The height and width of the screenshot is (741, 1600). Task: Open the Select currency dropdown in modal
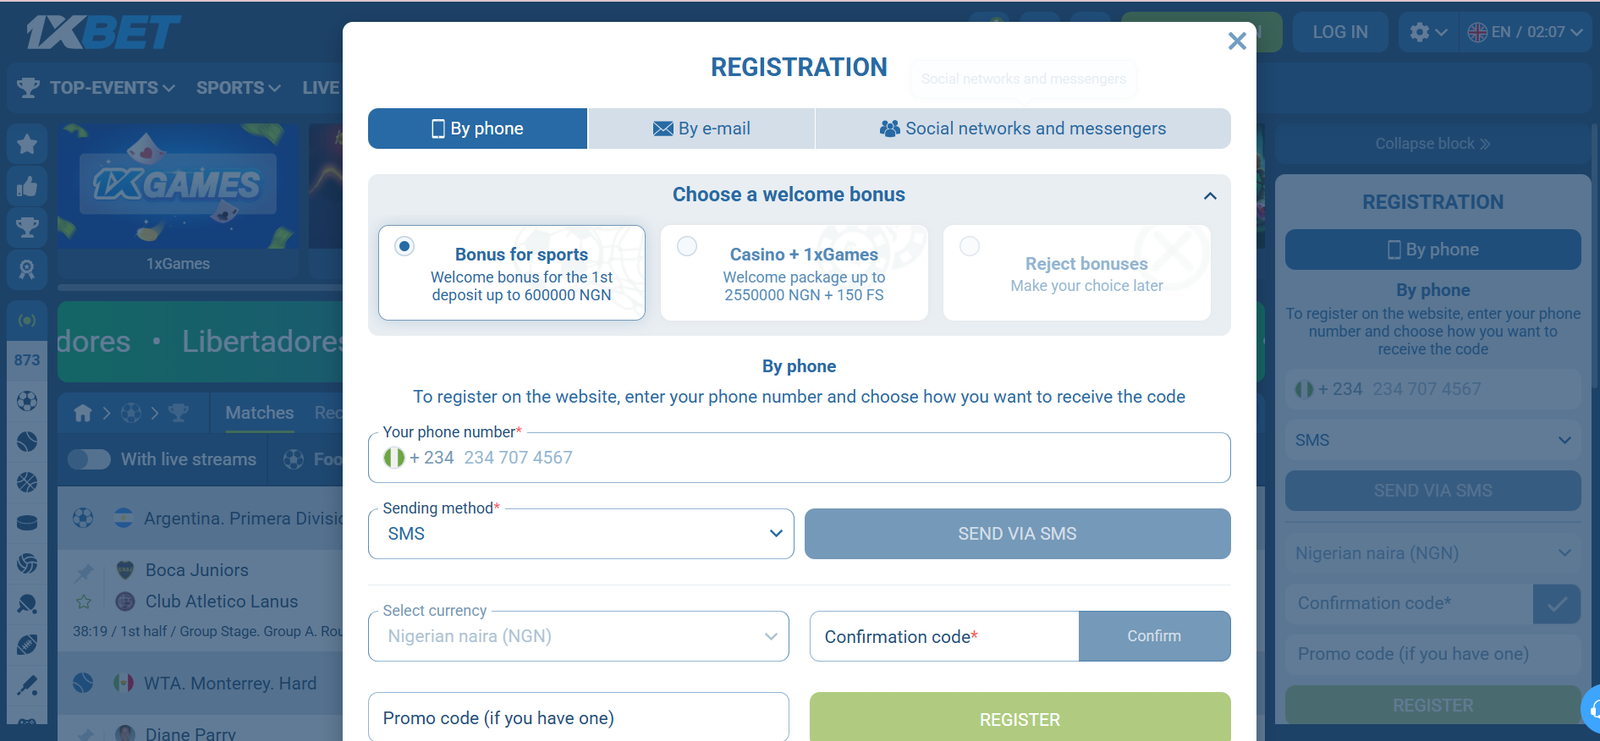[x=579, y=636]
